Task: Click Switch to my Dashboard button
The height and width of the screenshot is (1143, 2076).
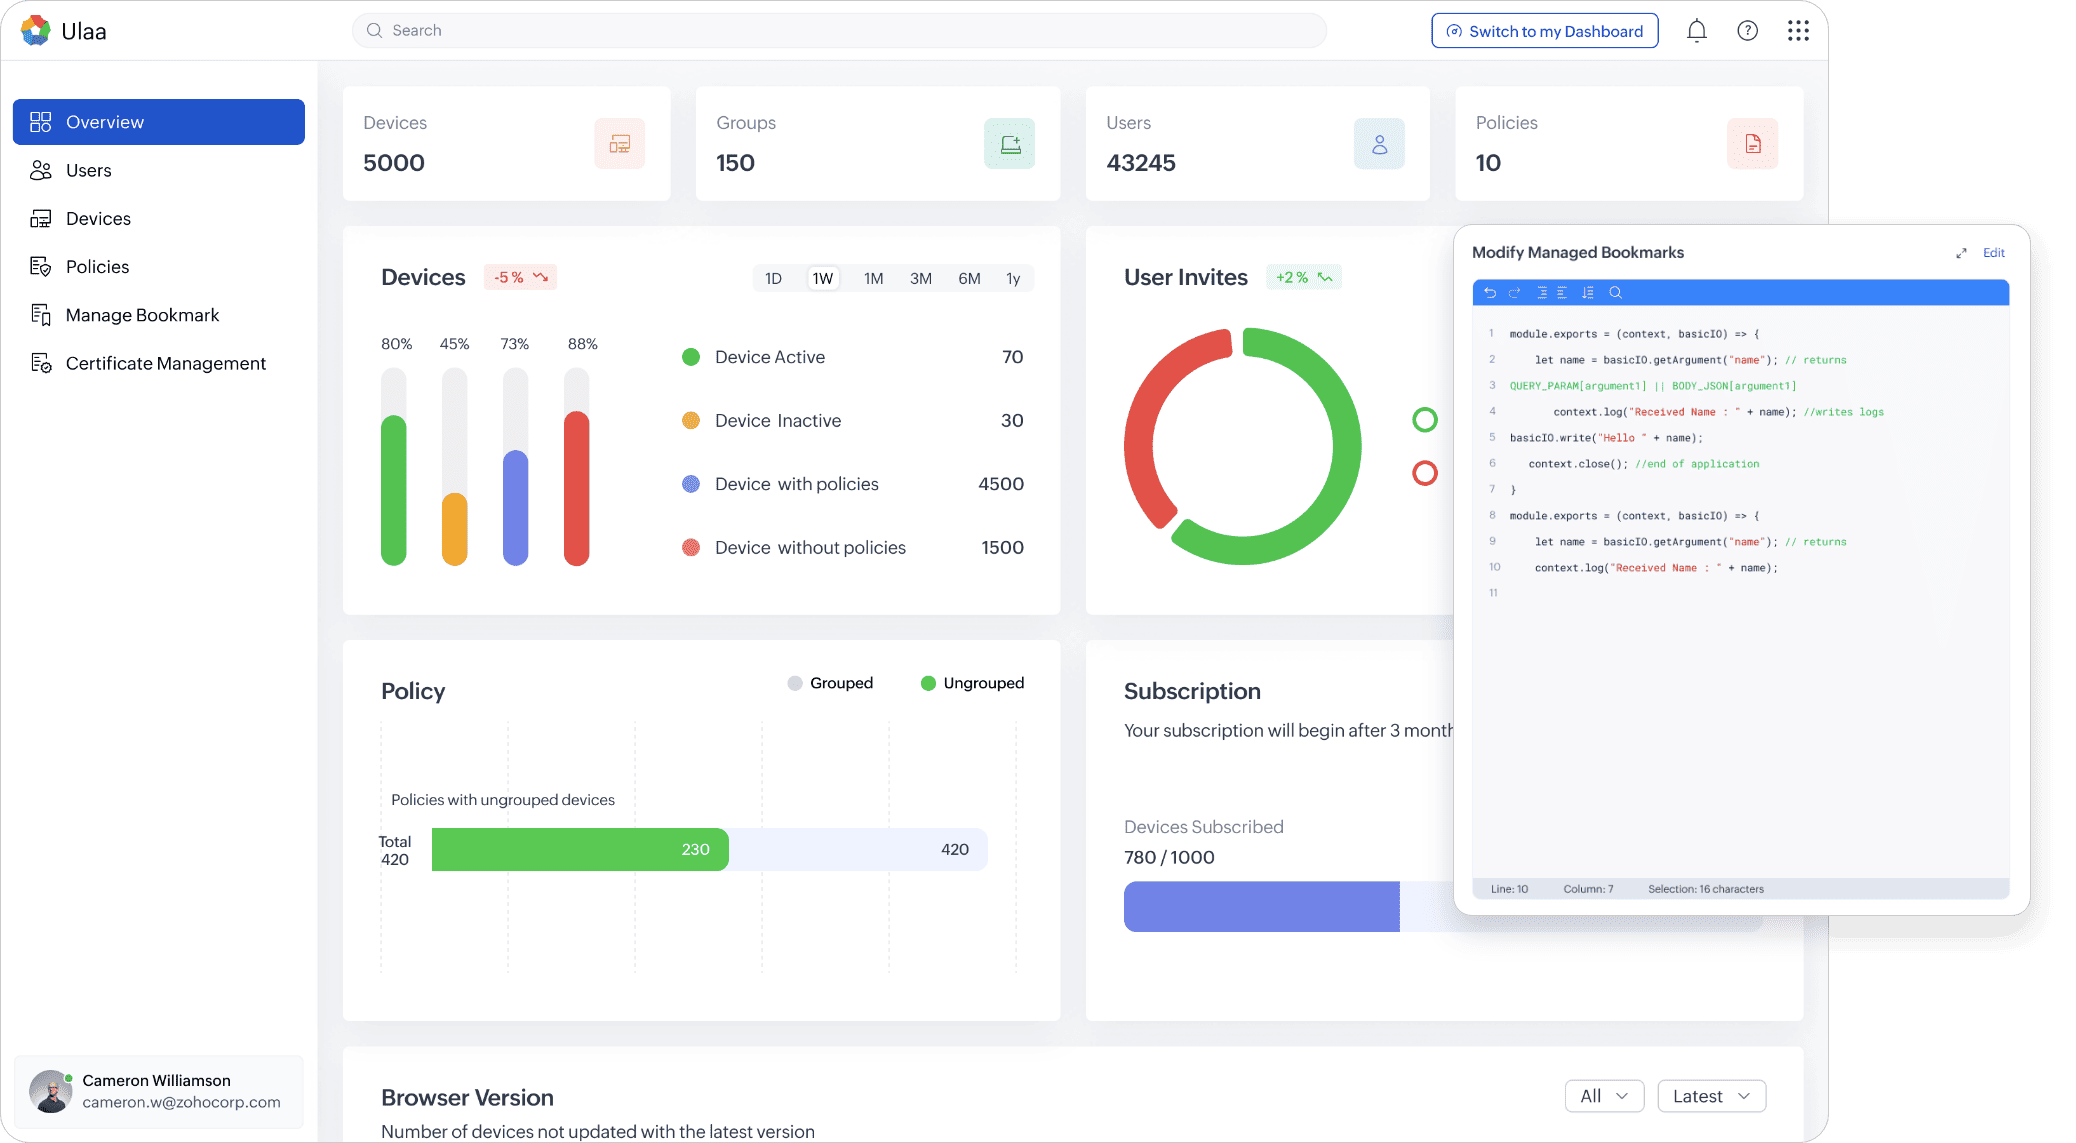Action: click(x=1544, y=31)
